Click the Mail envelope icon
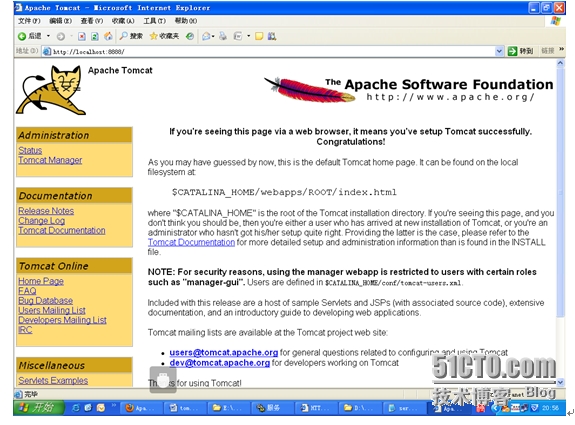This screenshot has height=425, width=575. point(206,36)
